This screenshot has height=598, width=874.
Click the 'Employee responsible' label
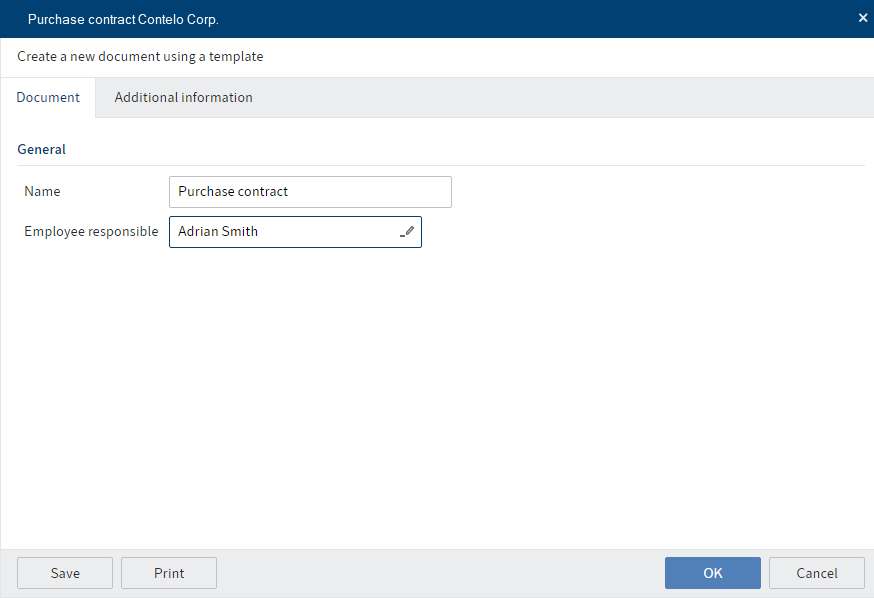[x=91, y=231]
